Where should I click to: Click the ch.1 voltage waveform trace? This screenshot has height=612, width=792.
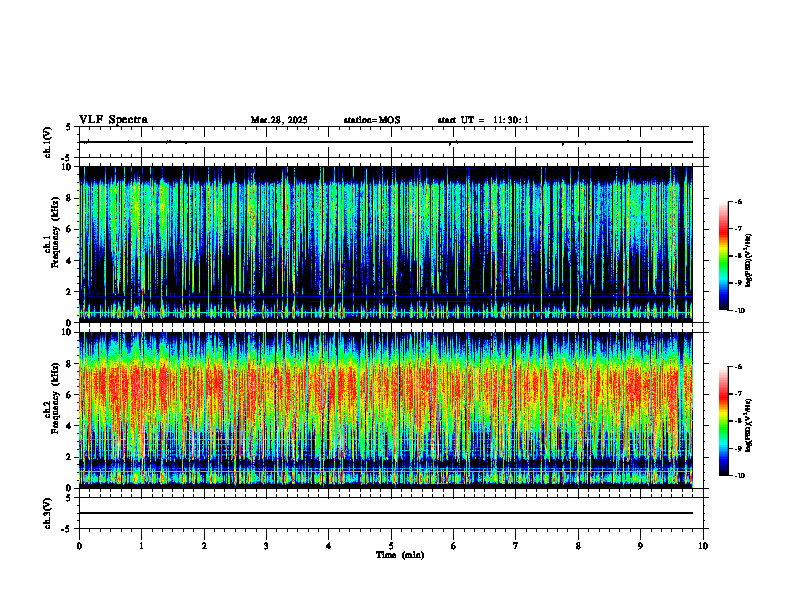[x=386, y=142]
